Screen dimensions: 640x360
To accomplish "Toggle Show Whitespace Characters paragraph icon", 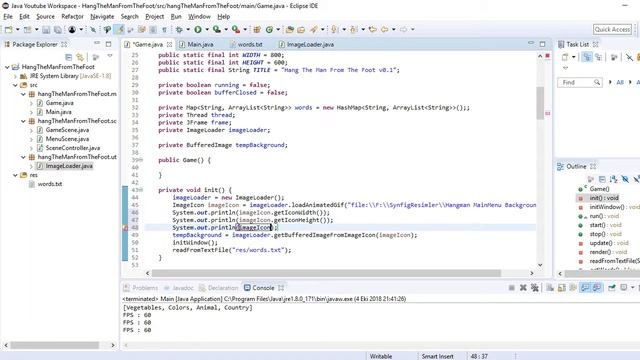I will tap(164, 29).
